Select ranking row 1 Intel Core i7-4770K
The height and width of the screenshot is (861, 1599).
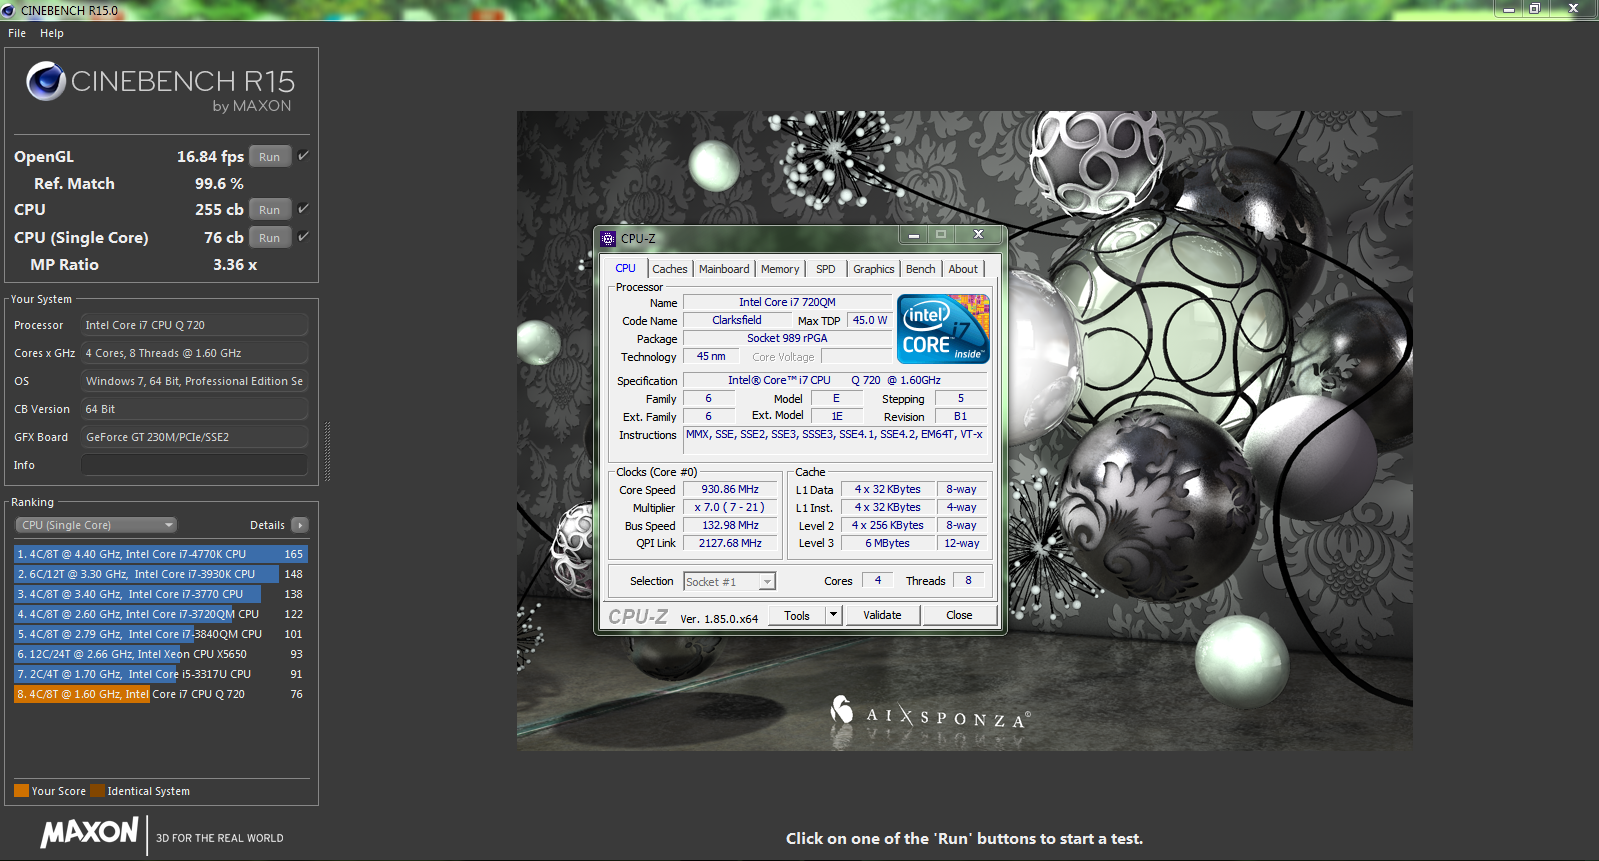(160, 554)
